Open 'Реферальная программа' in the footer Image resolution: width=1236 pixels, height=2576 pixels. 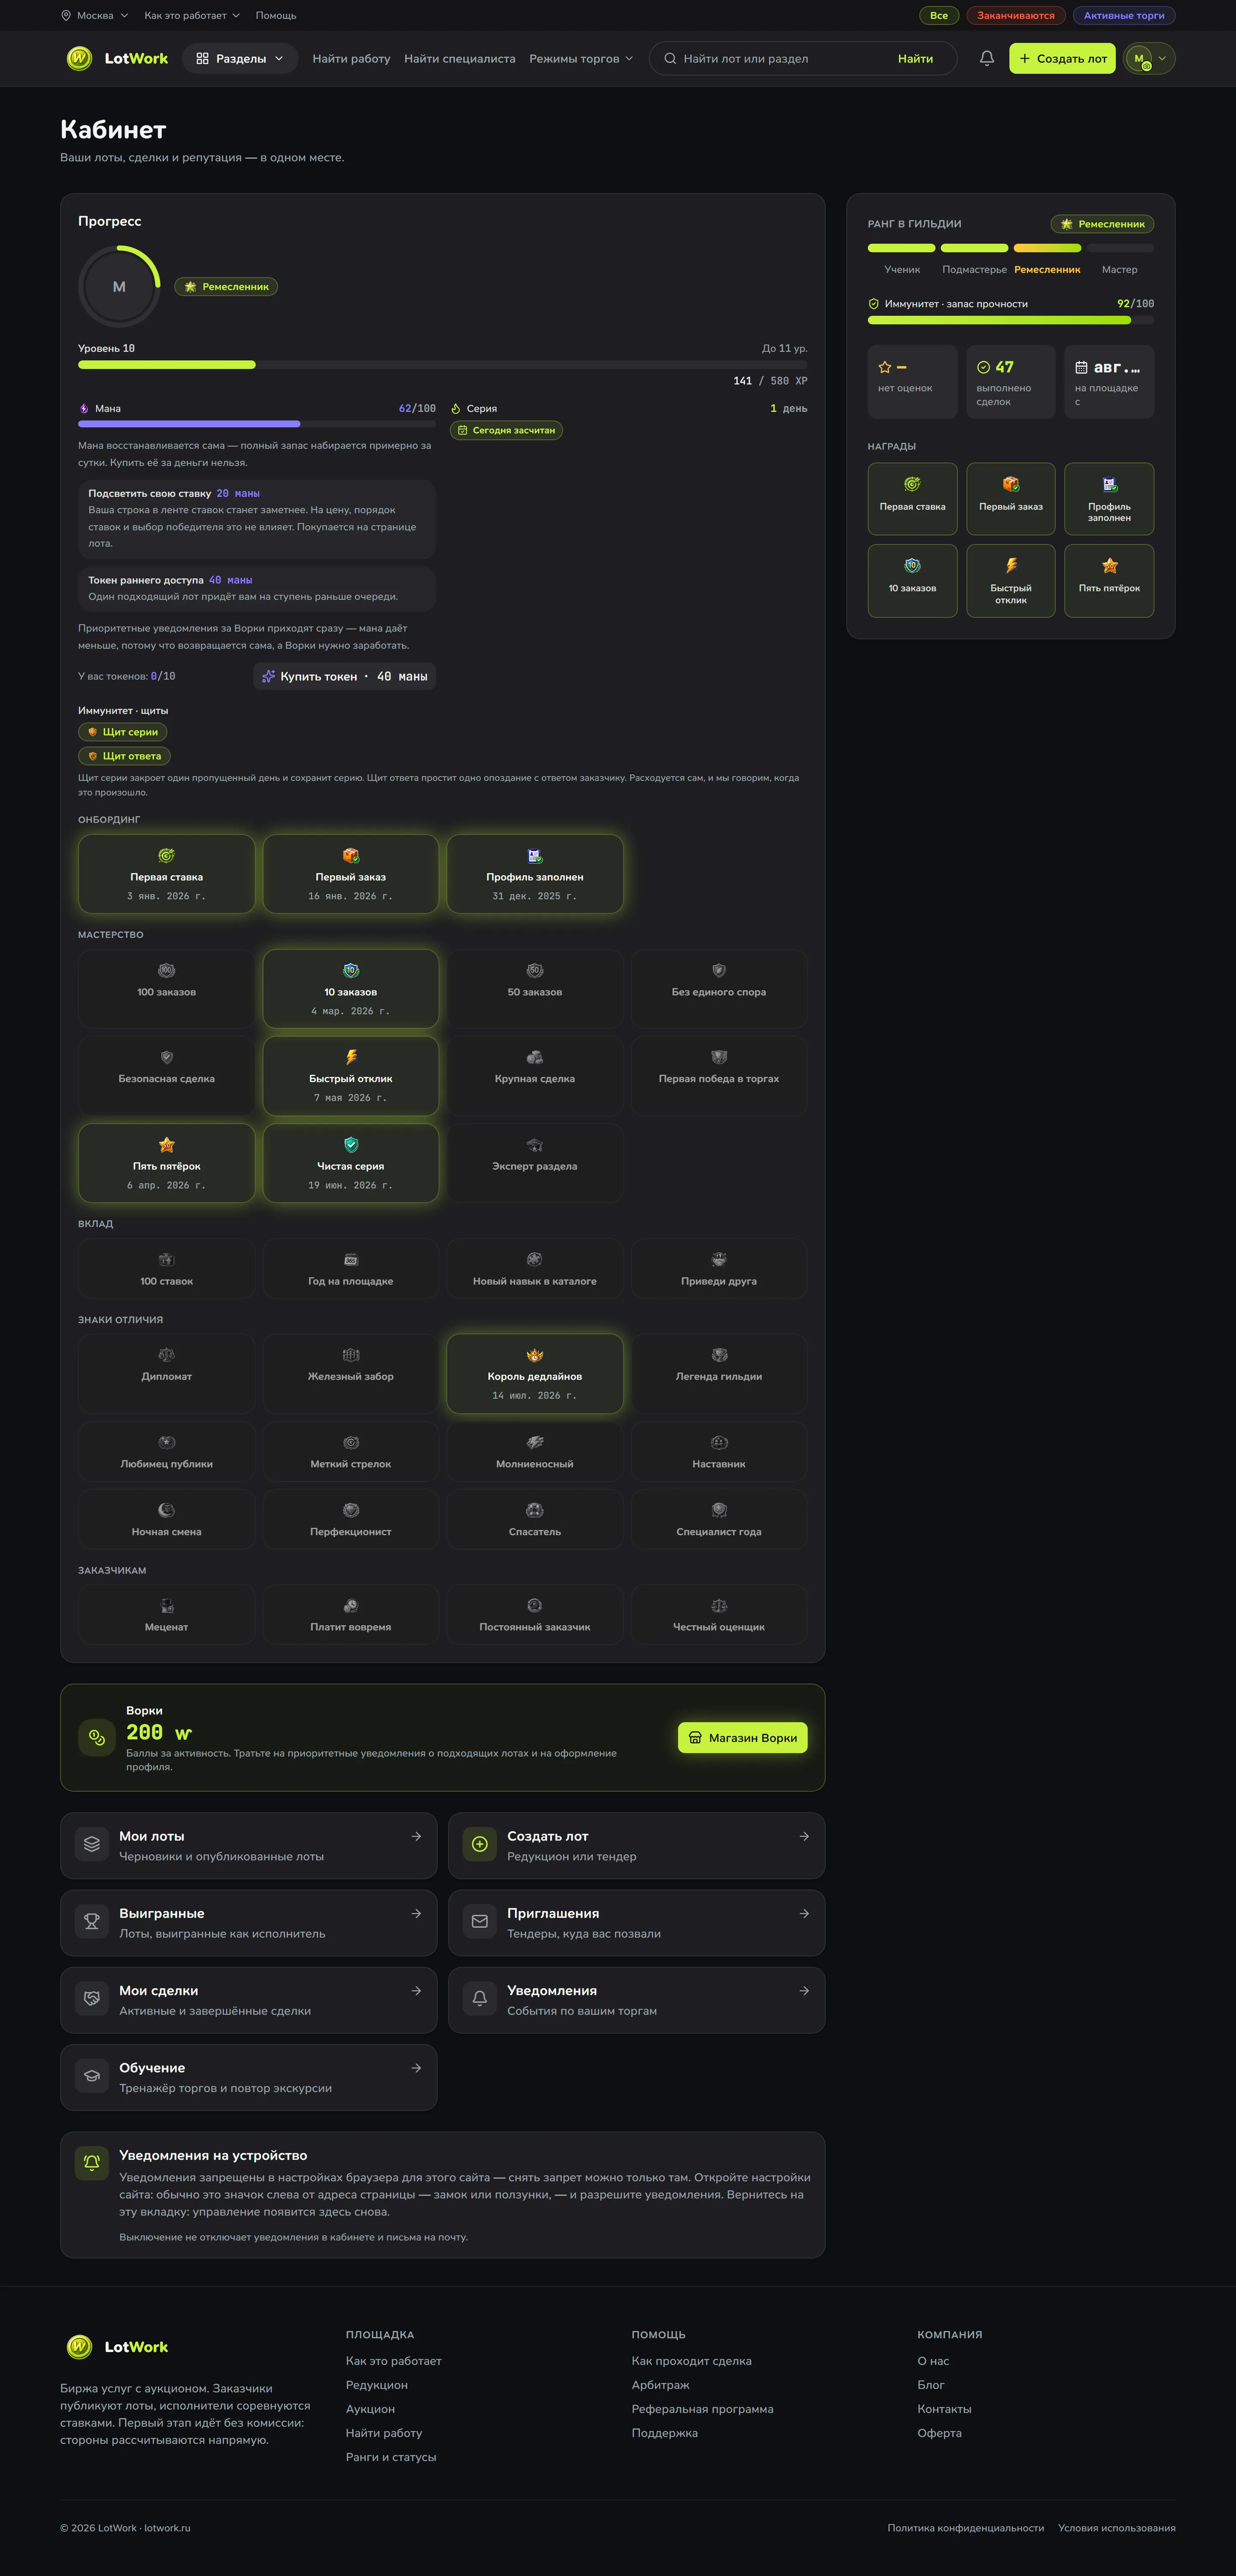[703, 2409]
